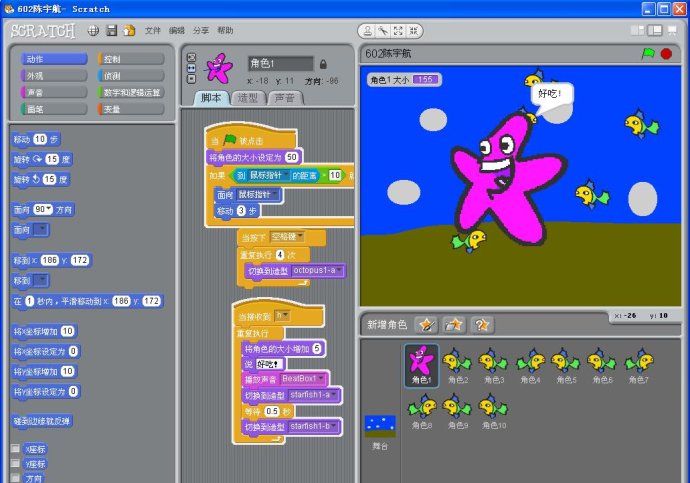Select sprite 角色2 thumbnail
Image resolution: width=690 pixels, height=483 pixels.
(x=457, y=365)
